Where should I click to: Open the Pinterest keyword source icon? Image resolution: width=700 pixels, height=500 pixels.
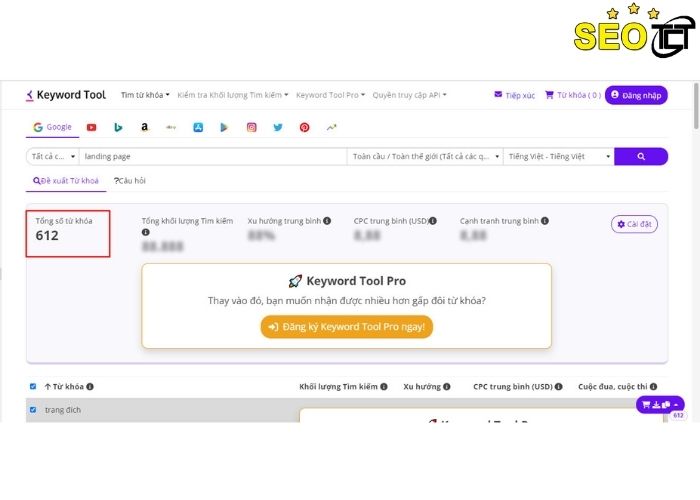(304, 127)
